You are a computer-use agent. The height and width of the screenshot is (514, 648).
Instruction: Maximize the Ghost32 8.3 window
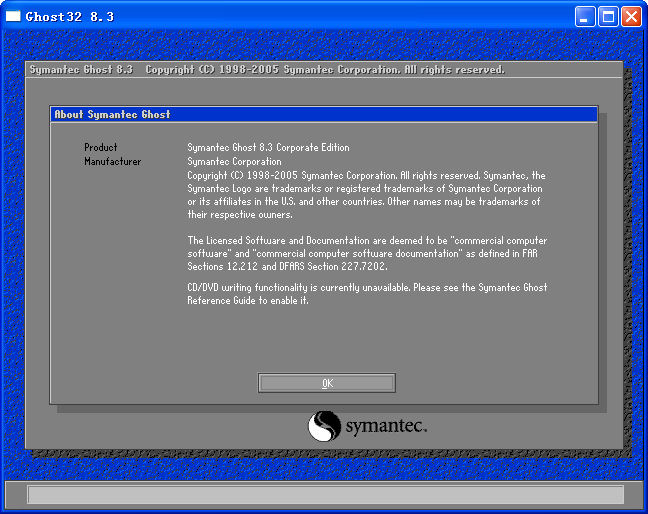(x=608, y=17)
